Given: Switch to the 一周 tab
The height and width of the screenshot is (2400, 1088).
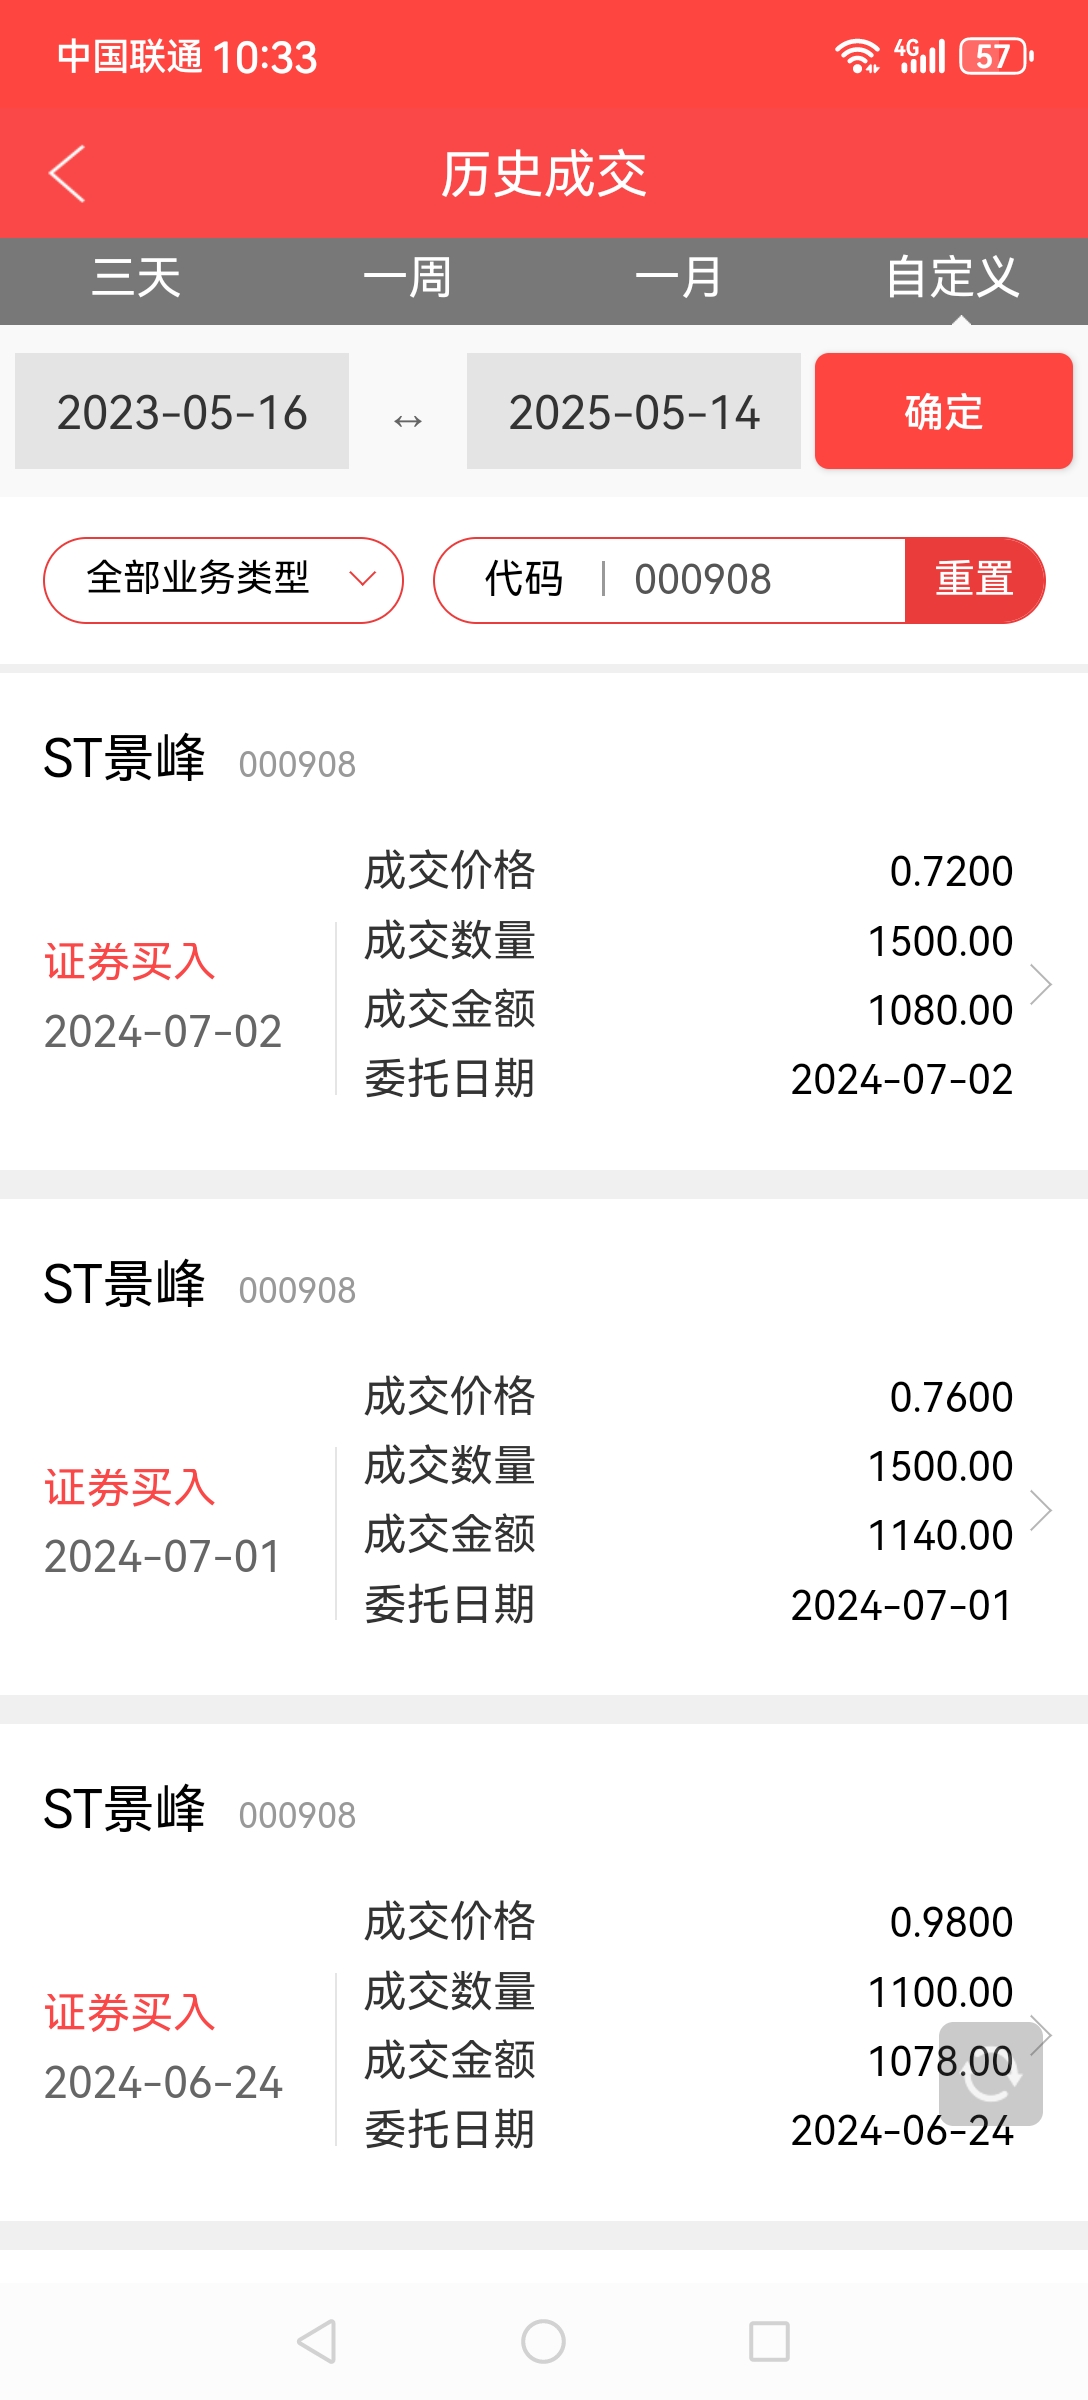Looking at the screenshot, I should tap(408, 278).
